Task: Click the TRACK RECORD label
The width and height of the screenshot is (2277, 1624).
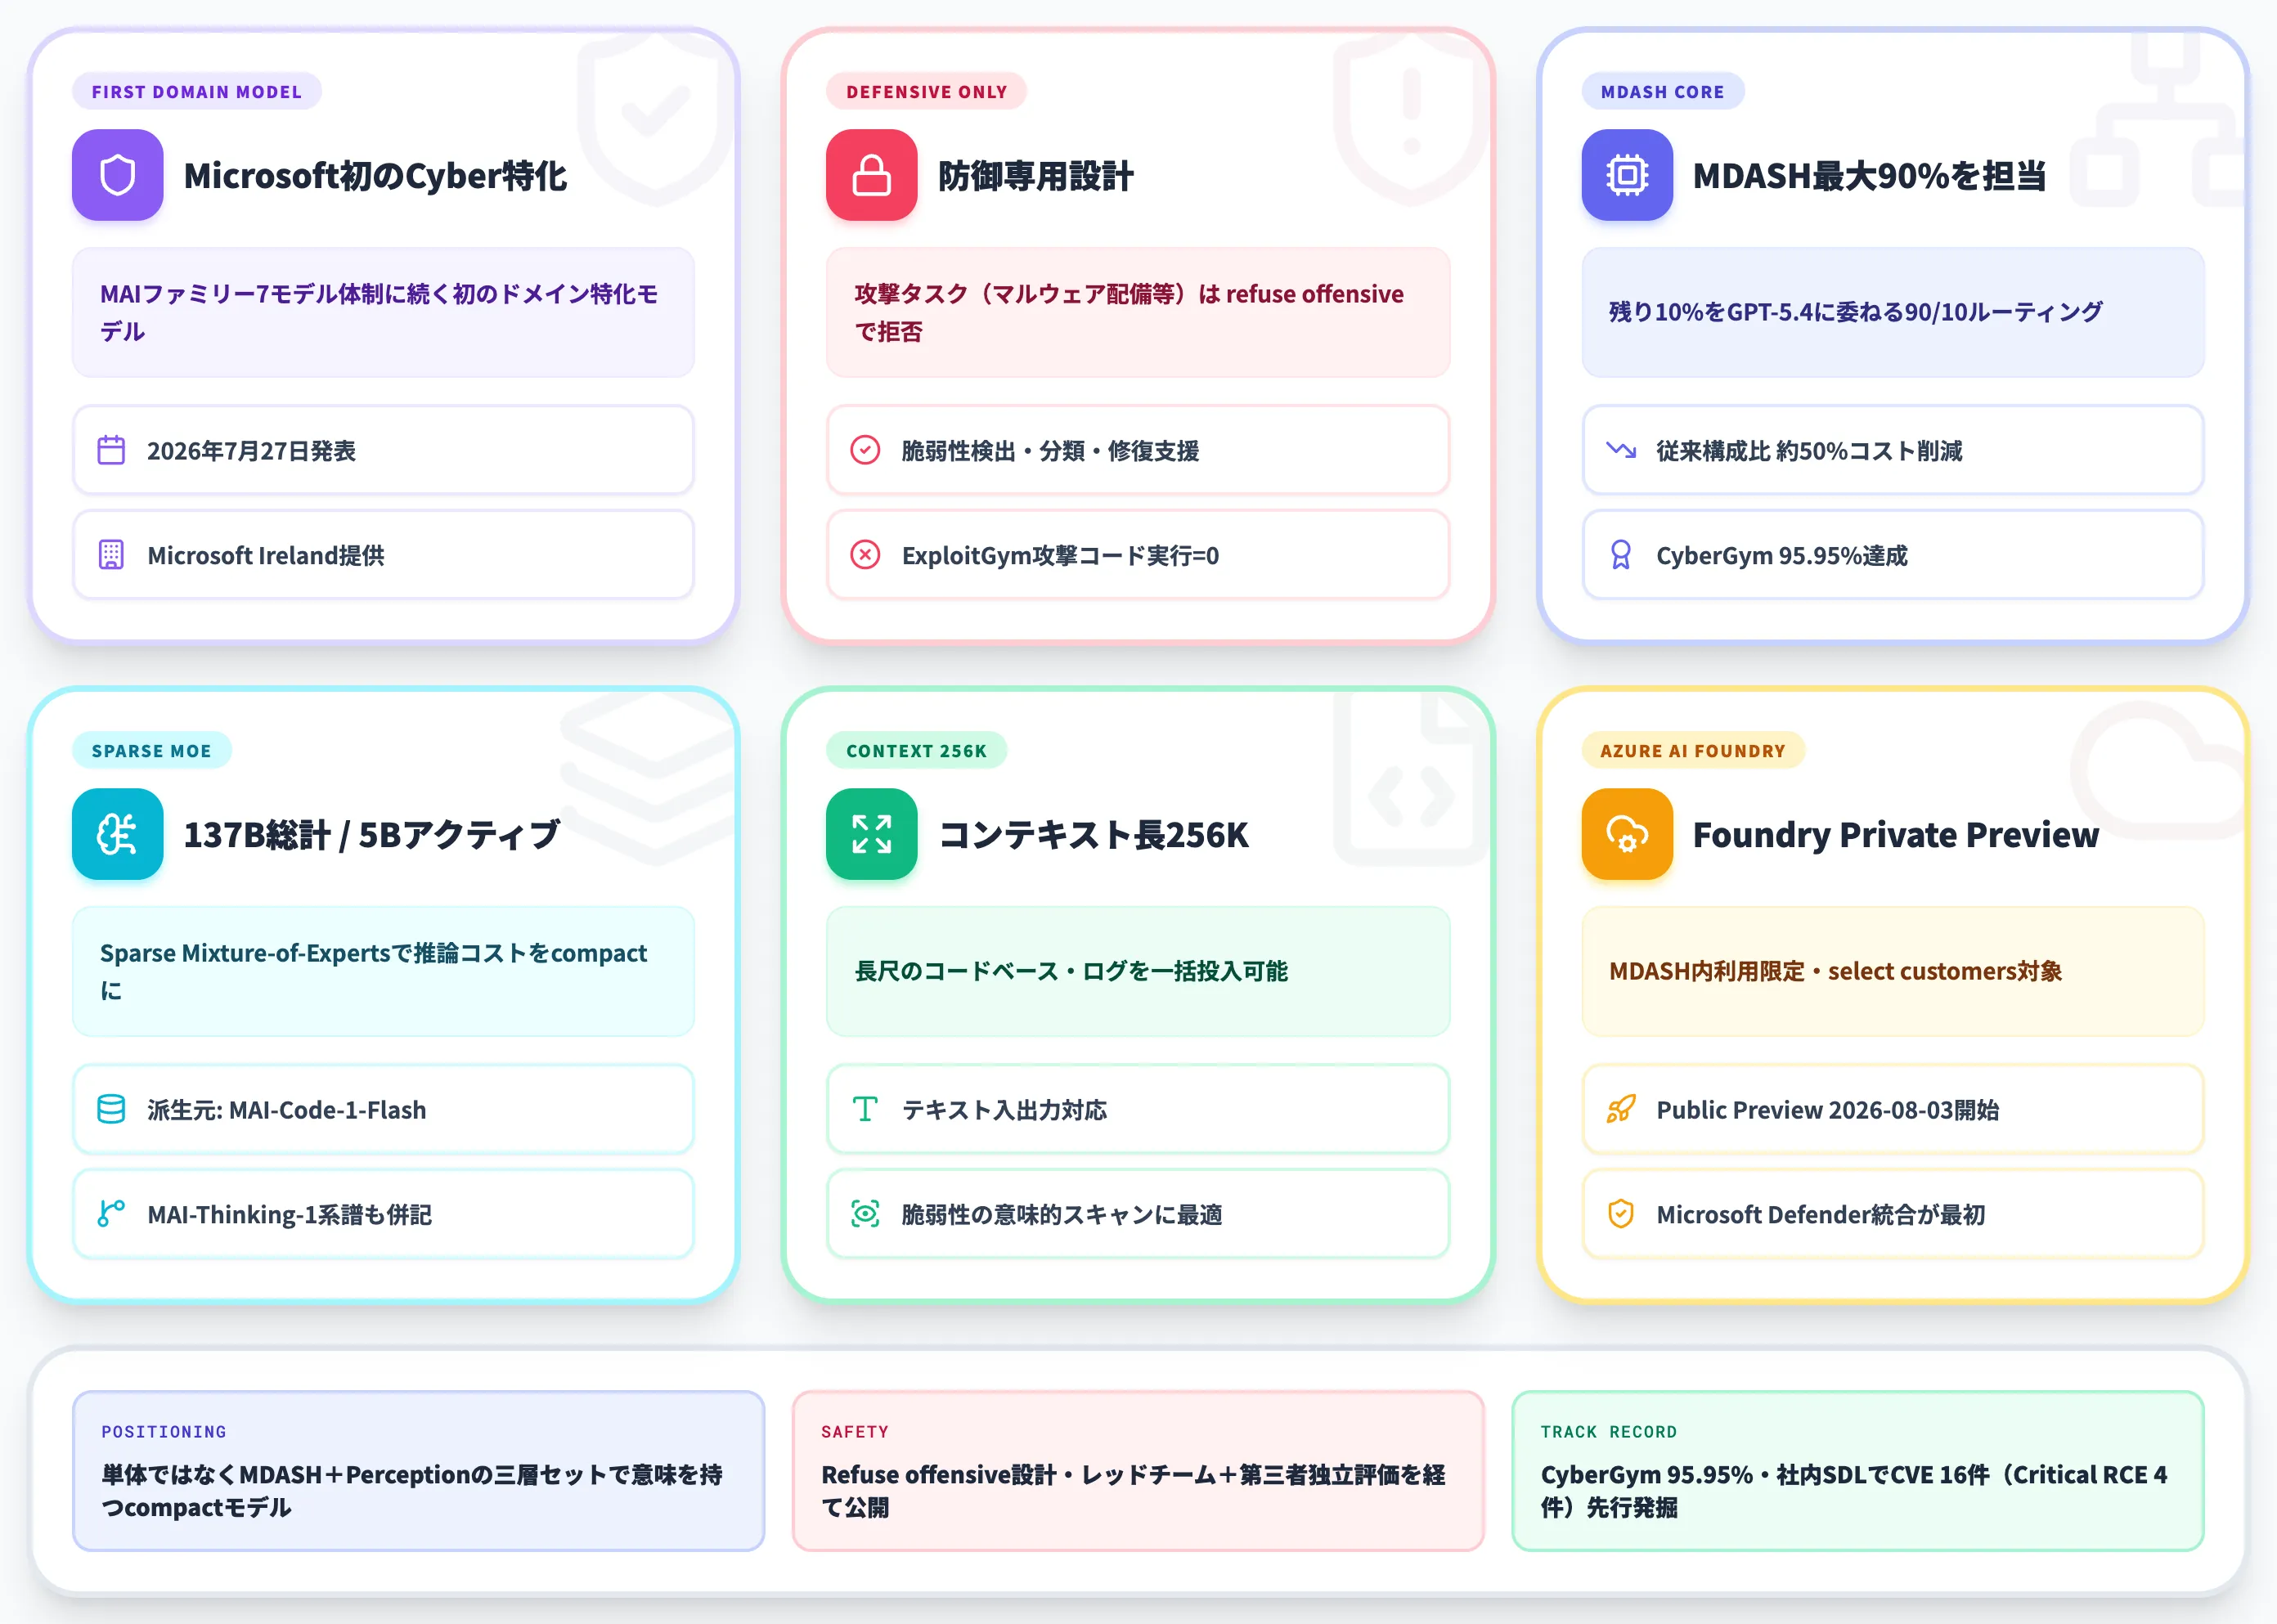Action: [x=1608, y=1431]
